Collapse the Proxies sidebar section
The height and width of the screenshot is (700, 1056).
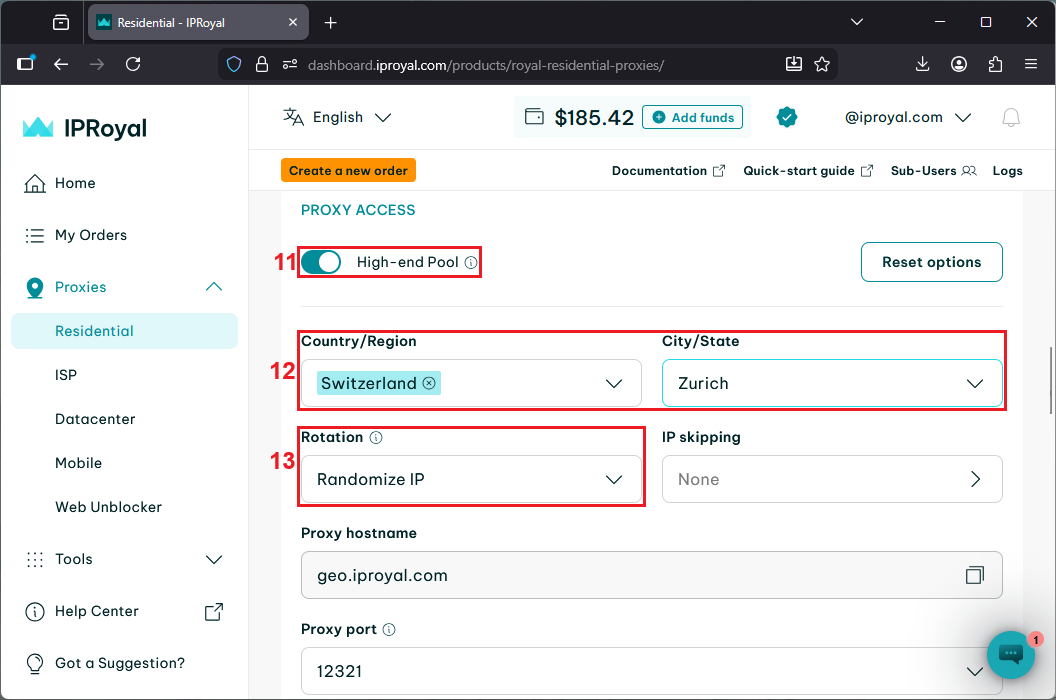(213, 287)
